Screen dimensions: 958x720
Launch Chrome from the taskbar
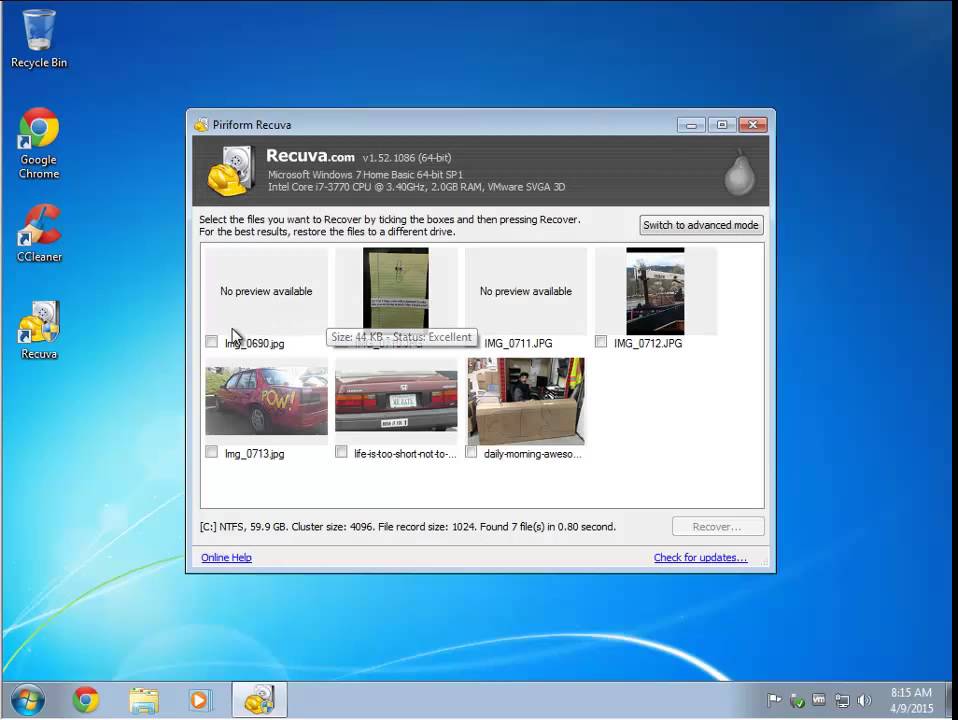pyautogui.click(x=86, y=699)
